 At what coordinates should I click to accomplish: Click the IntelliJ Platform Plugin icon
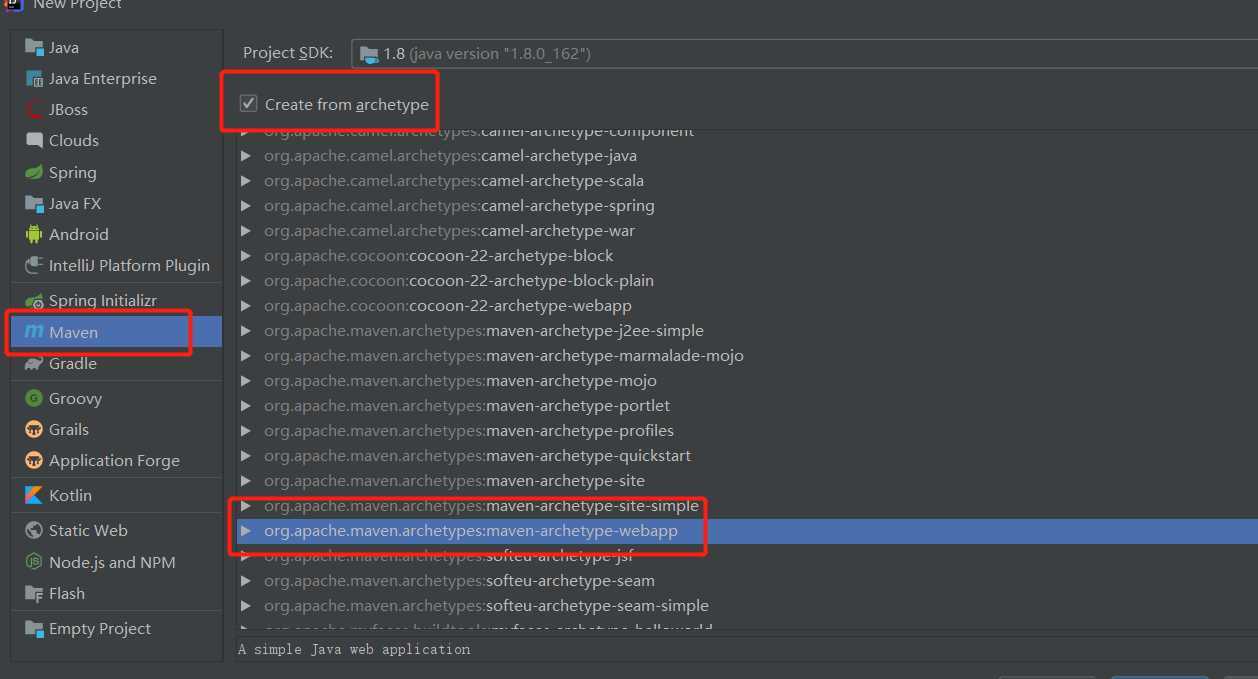click(34, 265)
